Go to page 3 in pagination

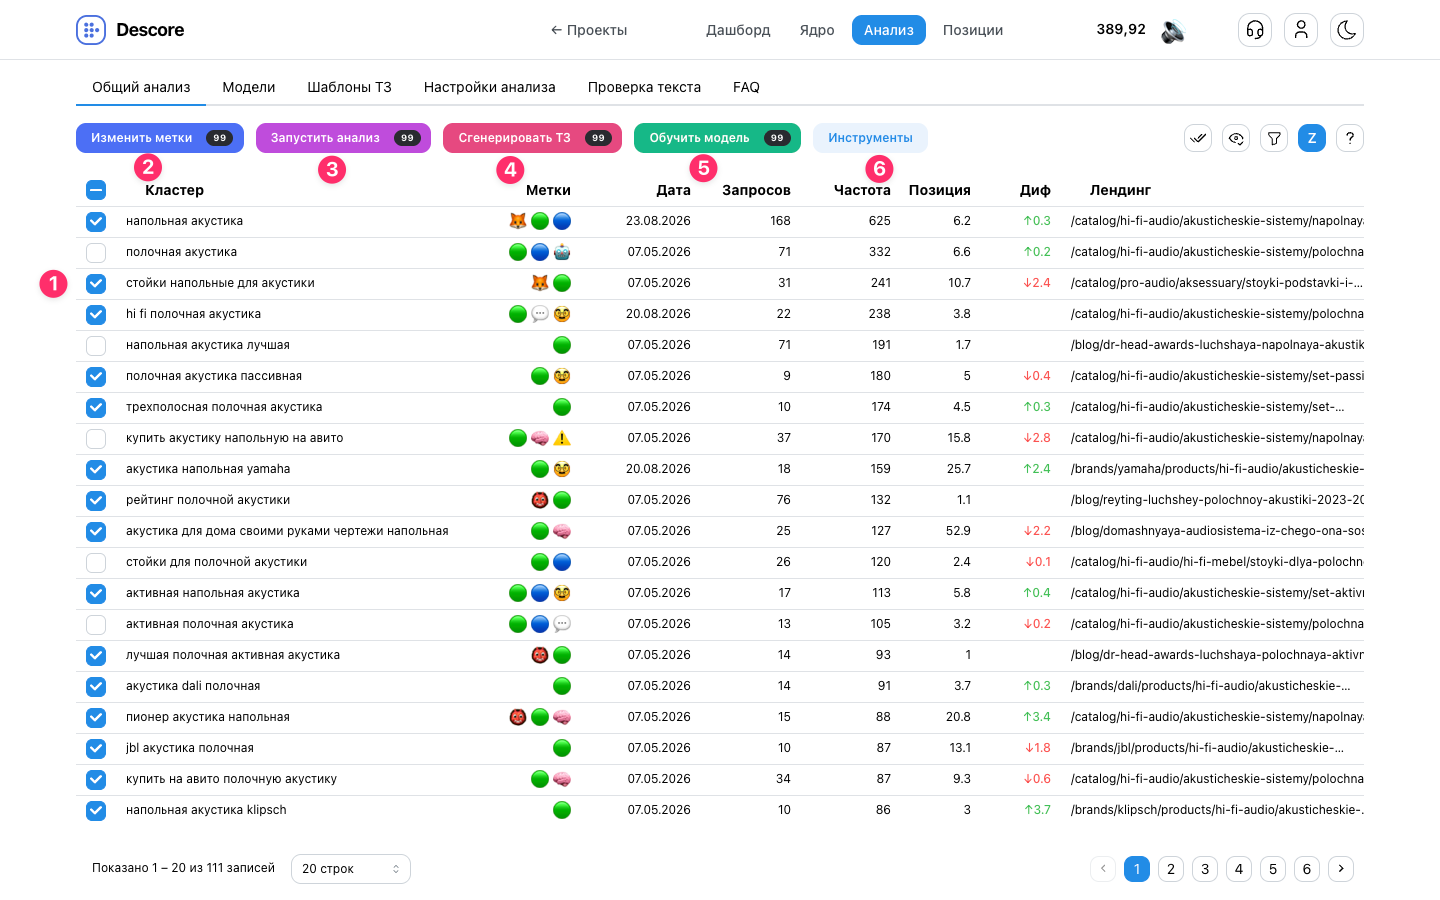[1205, 869]
